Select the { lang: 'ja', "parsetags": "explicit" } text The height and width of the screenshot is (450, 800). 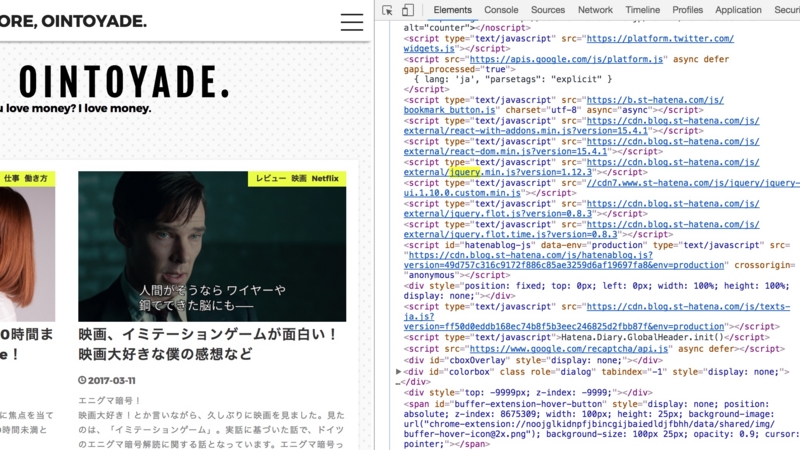click(513, 79)
